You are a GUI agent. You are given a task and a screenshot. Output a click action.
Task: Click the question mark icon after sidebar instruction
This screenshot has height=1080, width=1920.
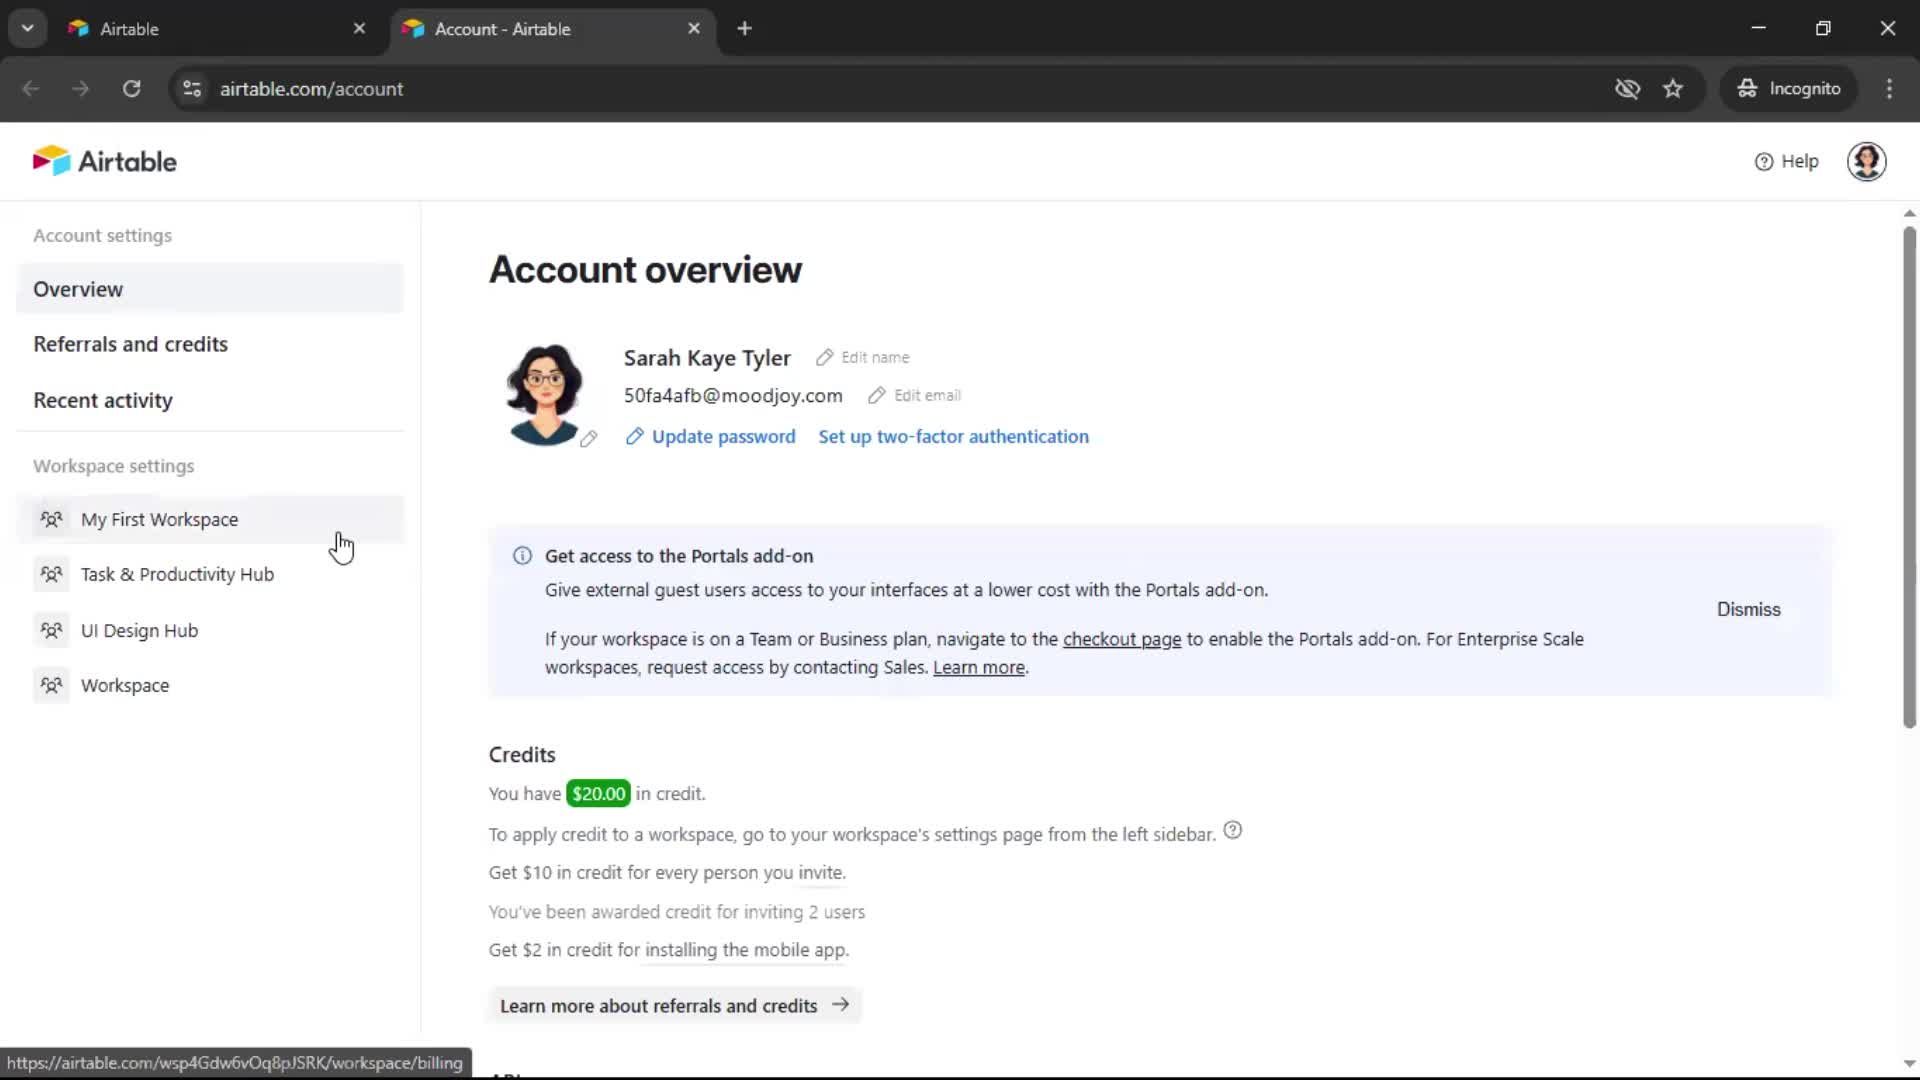tap(1232, 830)
